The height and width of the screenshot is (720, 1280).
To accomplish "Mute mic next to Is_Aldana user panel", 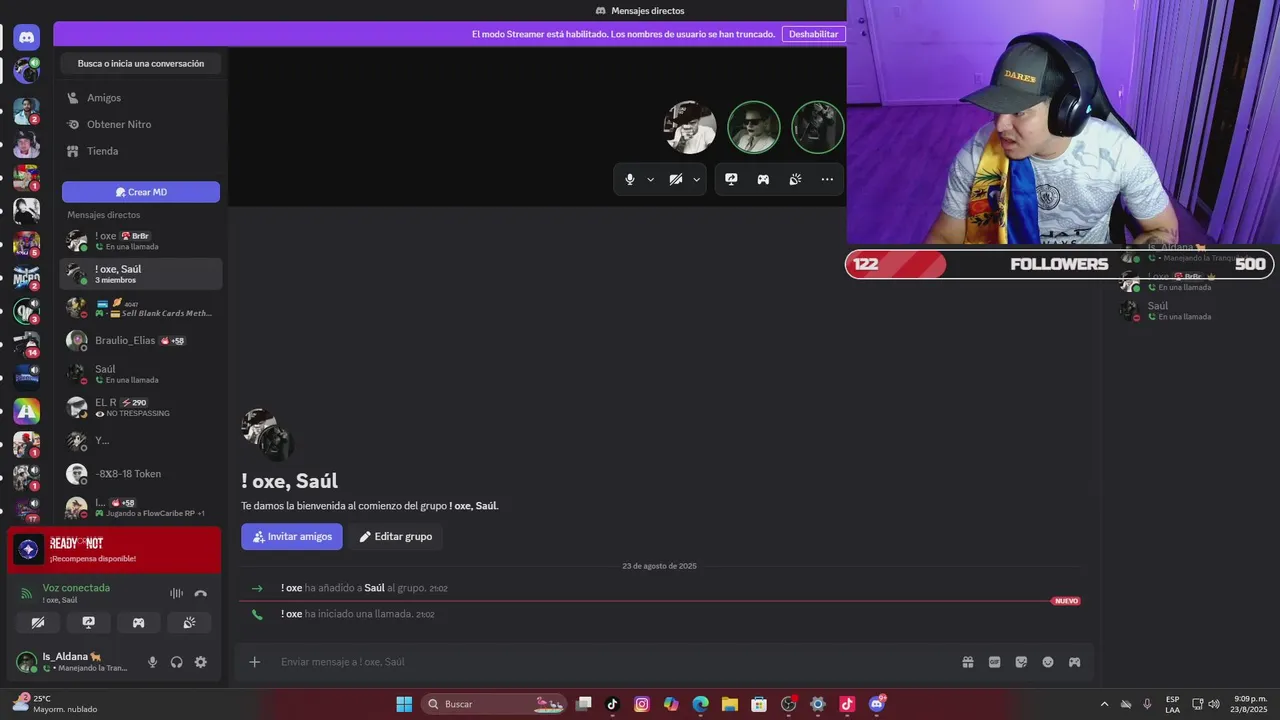I will pos(153,662).
